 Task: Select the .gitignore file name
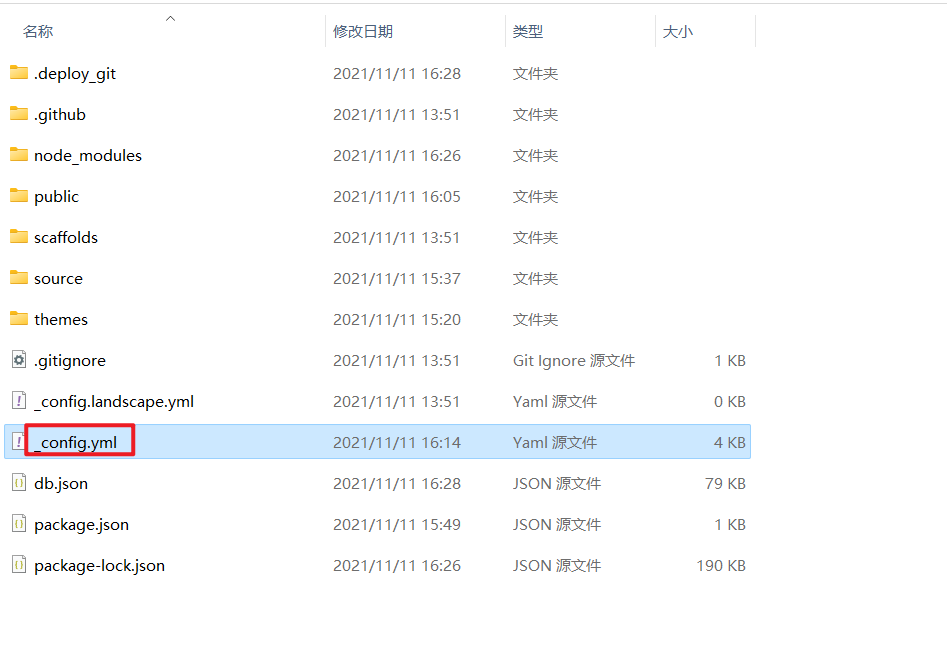(70, 361)
